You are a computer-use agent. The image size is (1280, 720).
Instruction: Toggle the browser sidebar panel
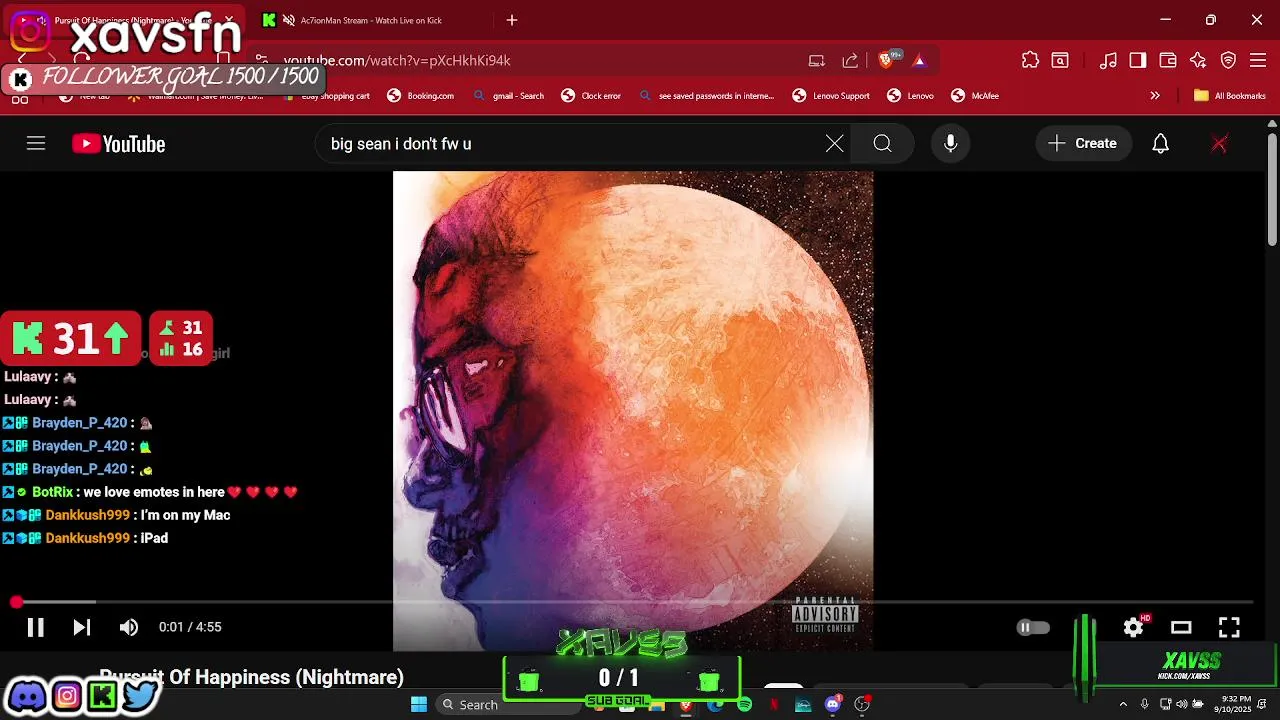pyautogui.click(x=1137, y=61)
